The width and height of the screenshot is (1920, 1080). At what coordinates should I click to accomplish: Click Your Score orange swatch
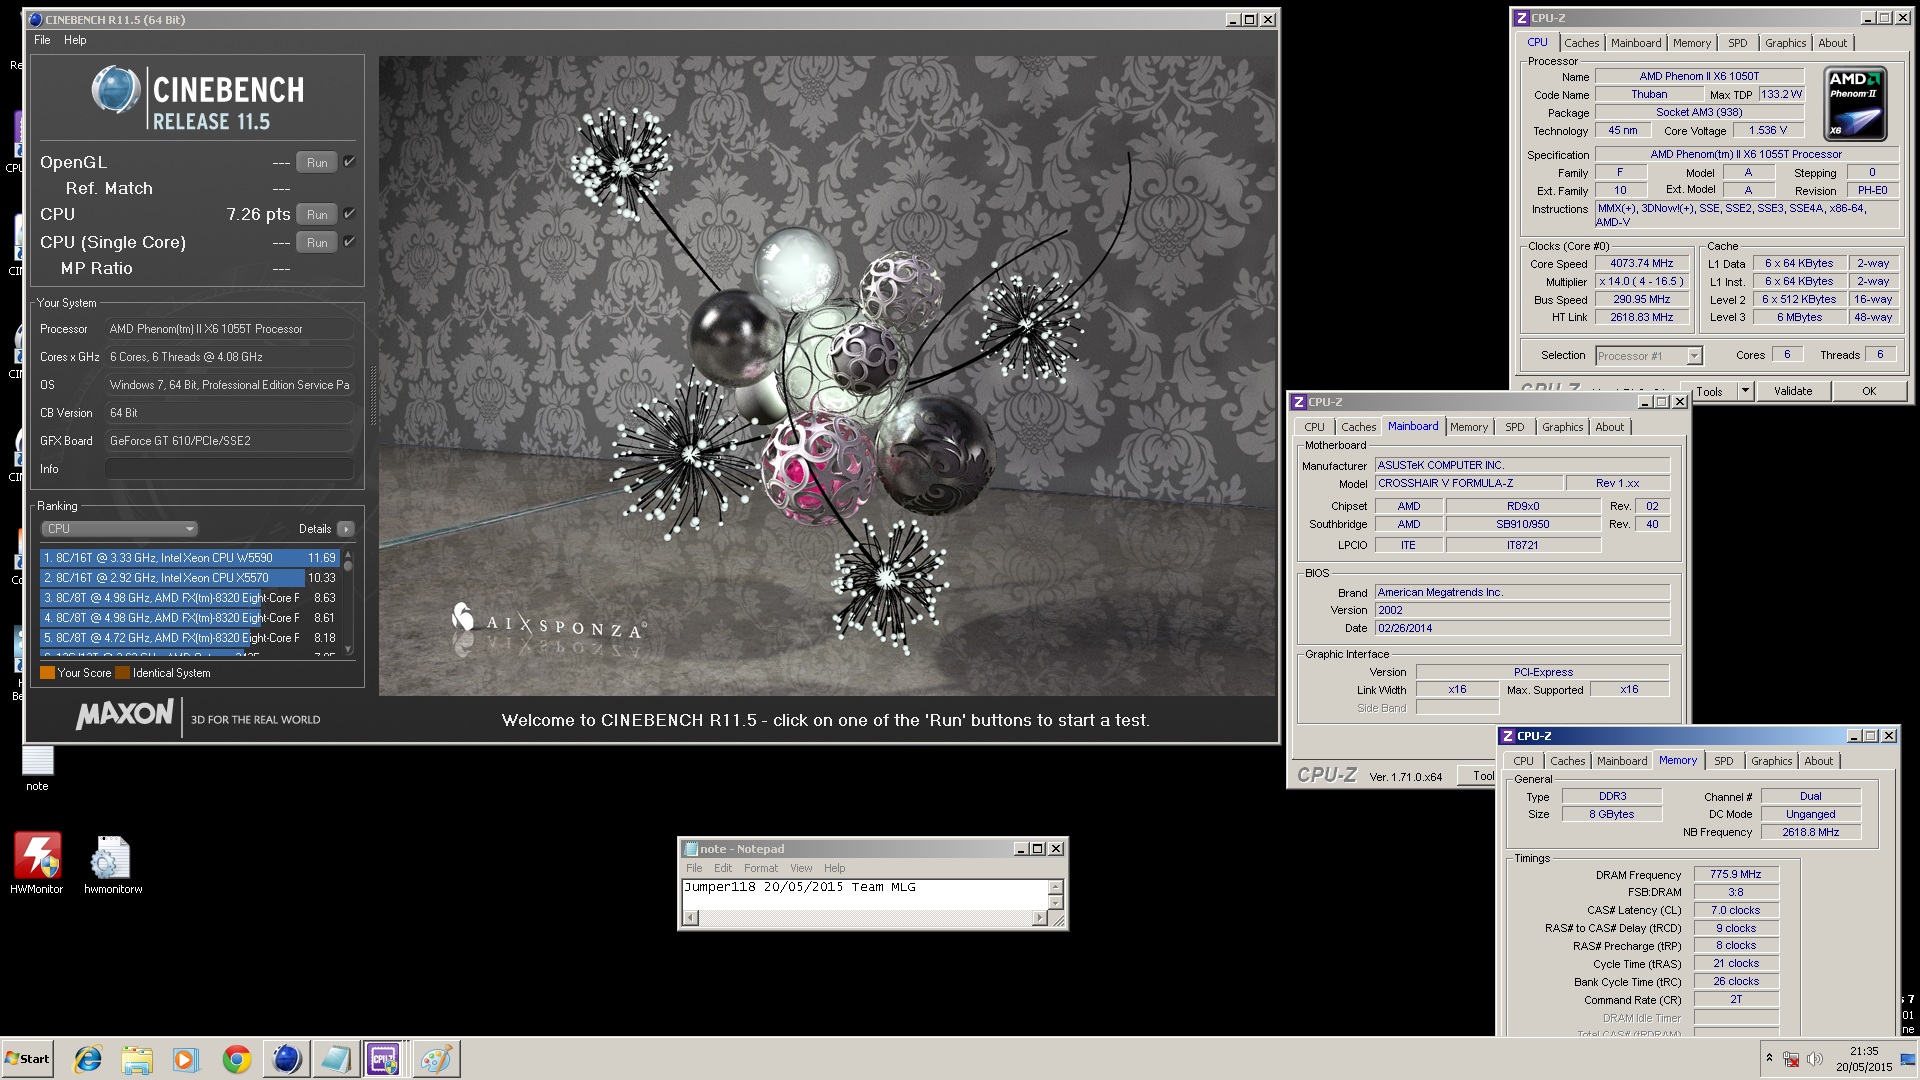47,673
